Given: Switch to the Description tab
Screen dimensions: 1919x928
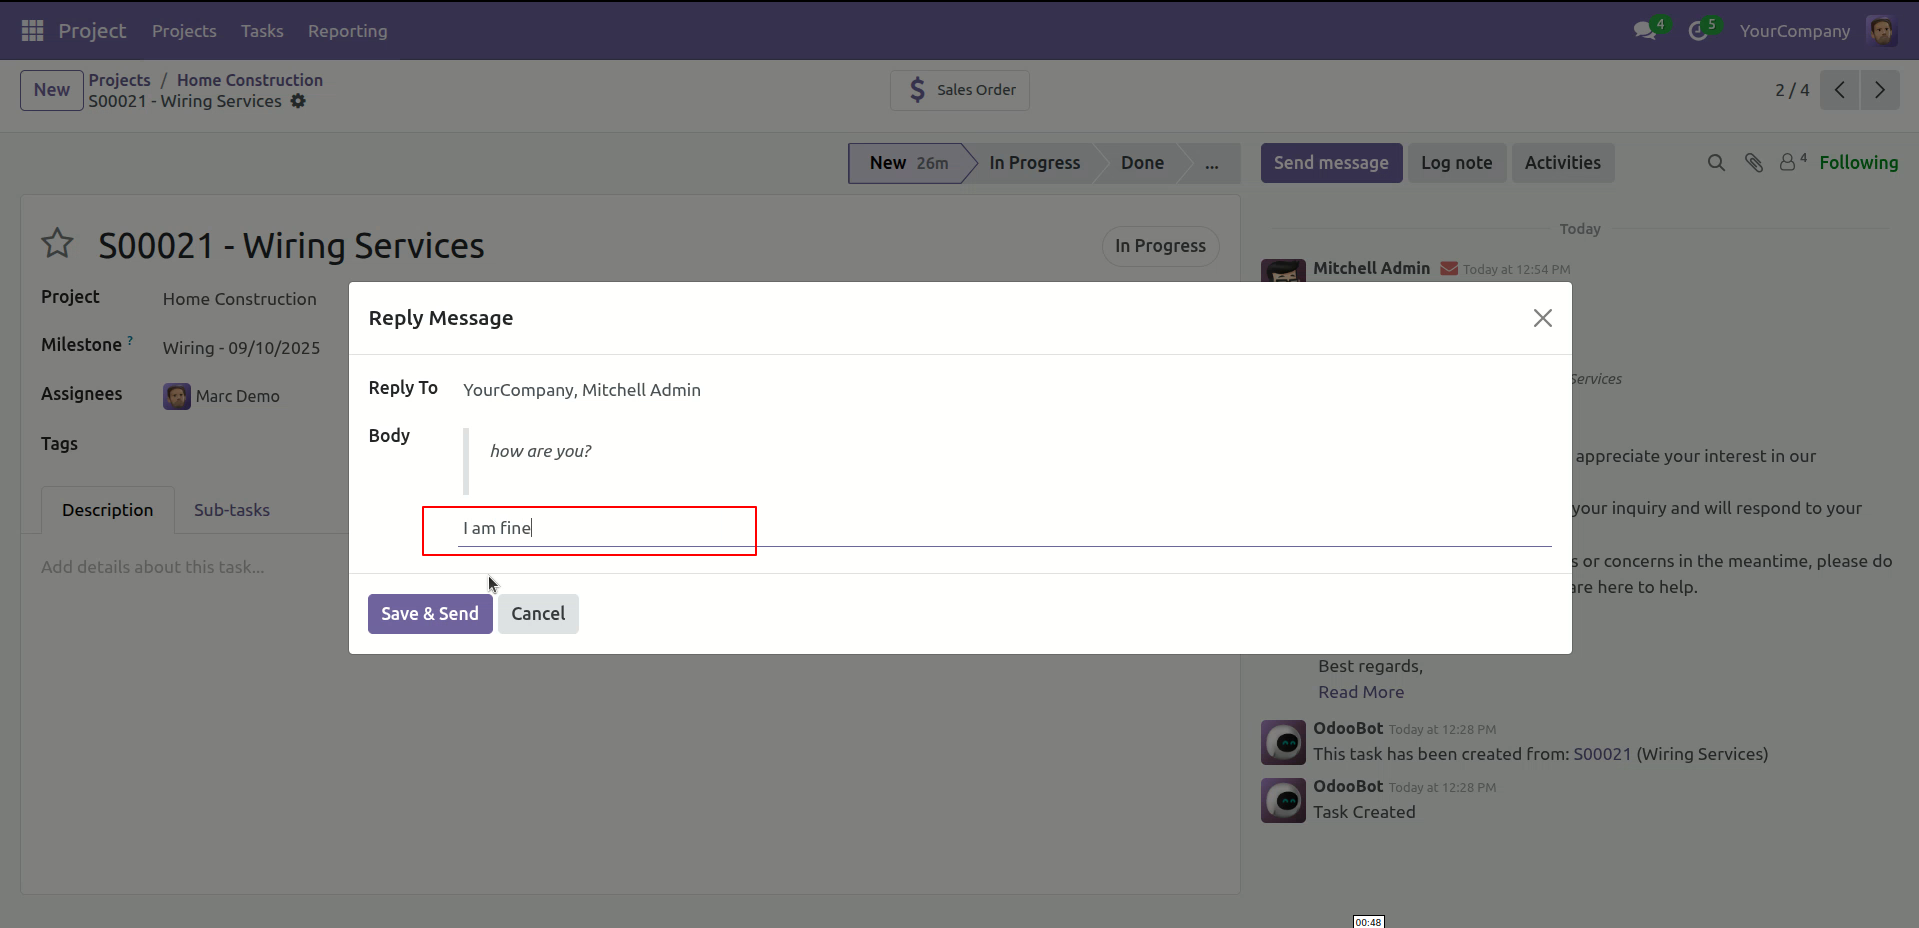Looking at the screenshot, I should (108, 510).
